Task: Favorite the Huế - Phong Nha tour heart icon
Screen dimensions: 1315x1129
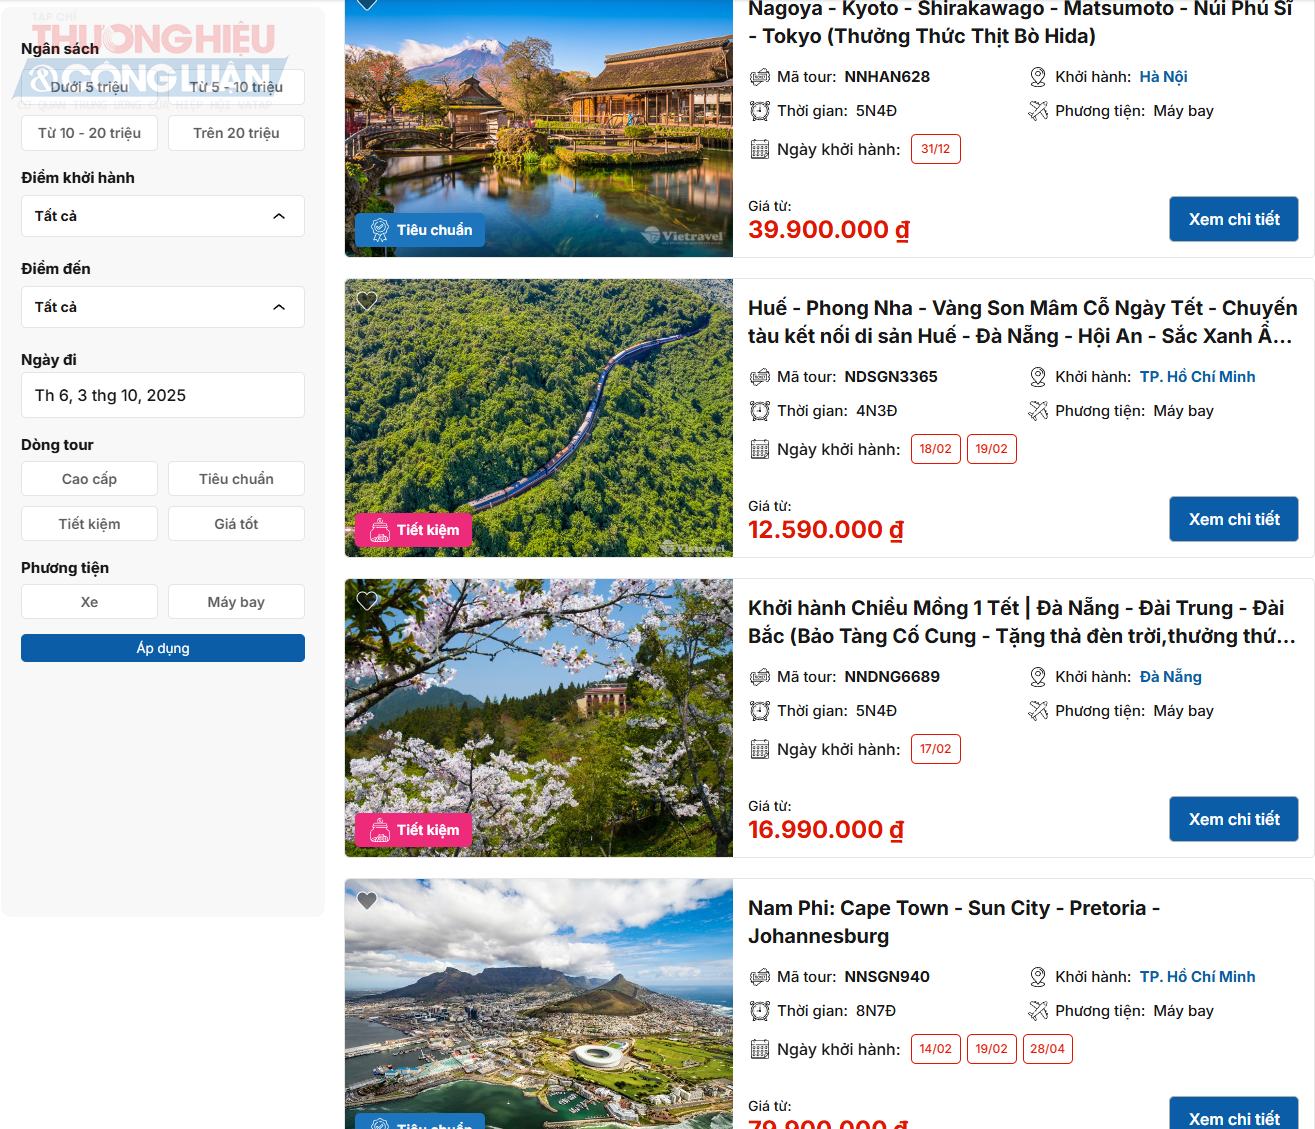Action: (x=367, y=301)
